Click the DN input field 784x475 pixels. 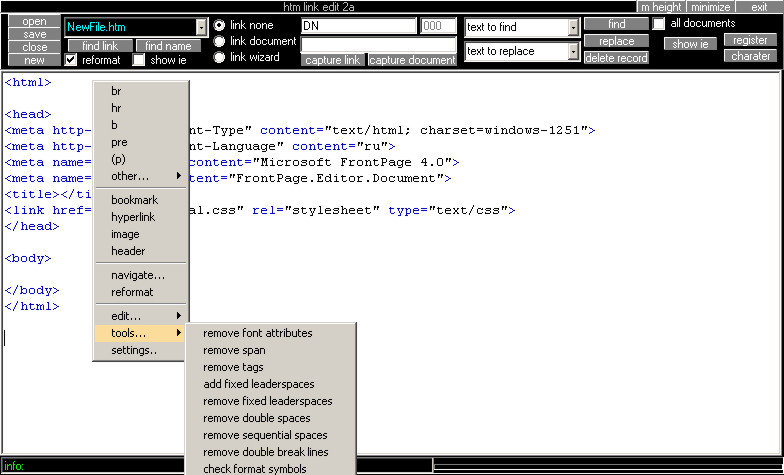coord(358,26)
